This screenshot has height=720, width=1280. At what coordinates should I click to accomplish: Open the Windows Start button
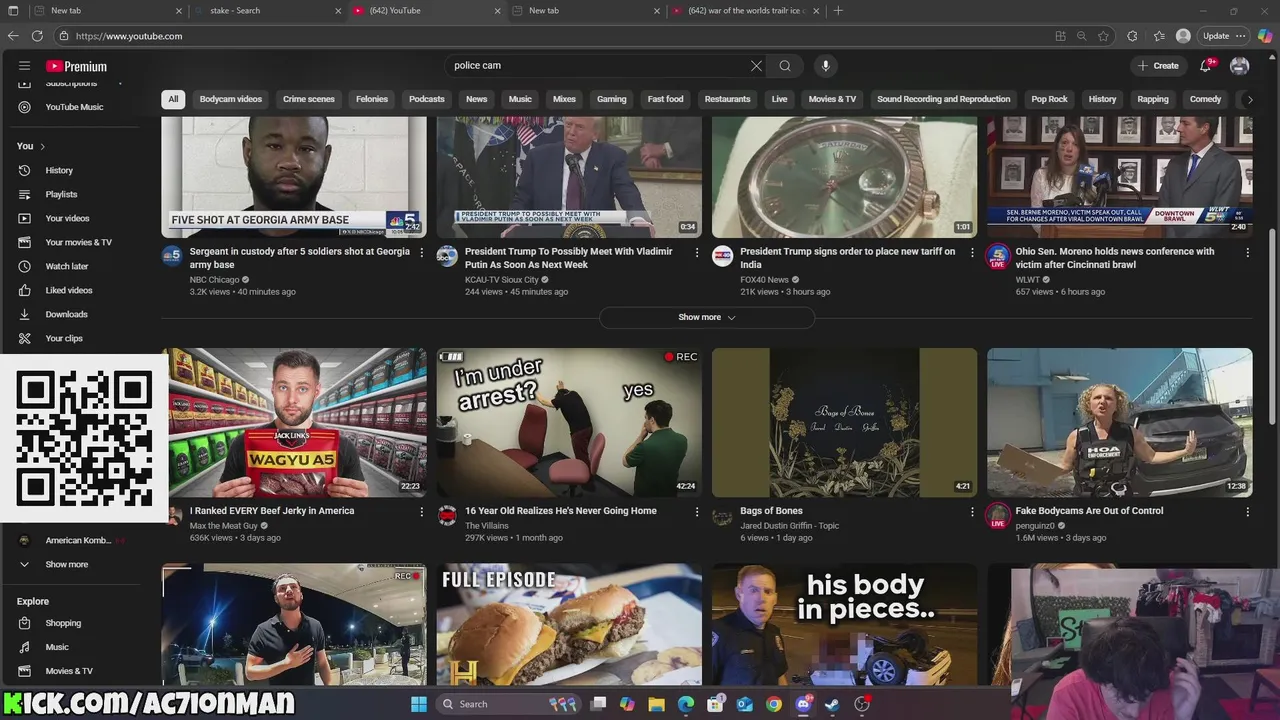[418, 704]
